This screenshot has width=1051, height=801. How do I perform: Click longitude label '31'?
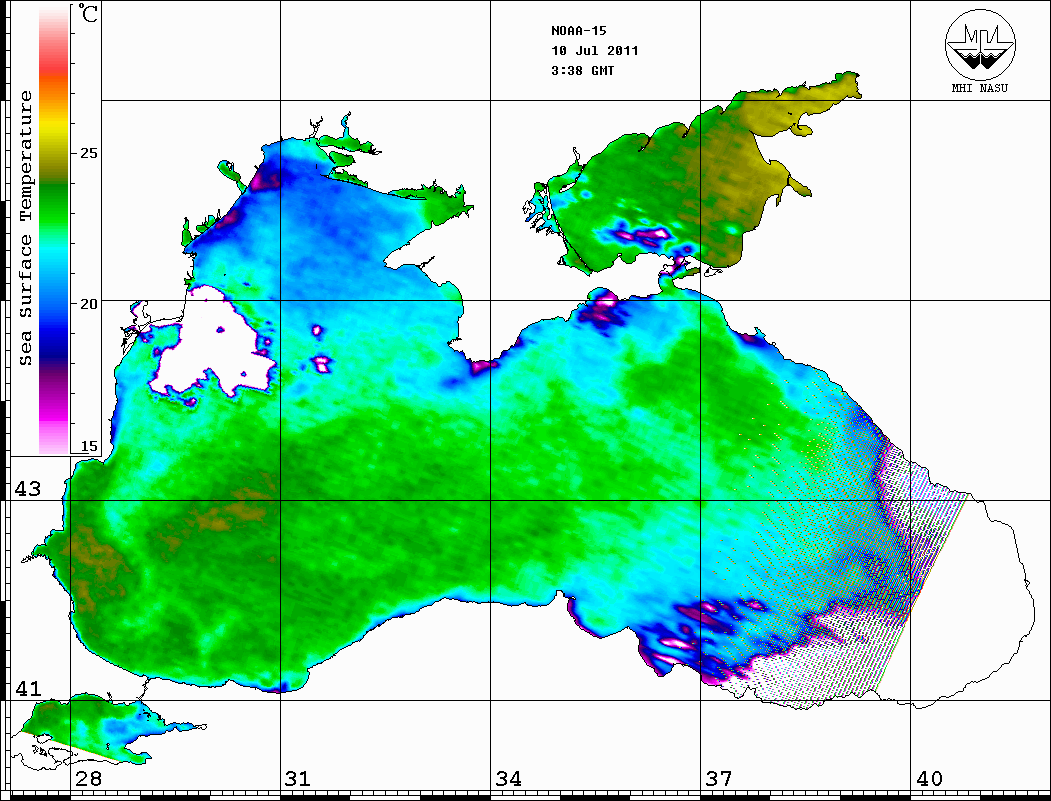pos(298,779)
